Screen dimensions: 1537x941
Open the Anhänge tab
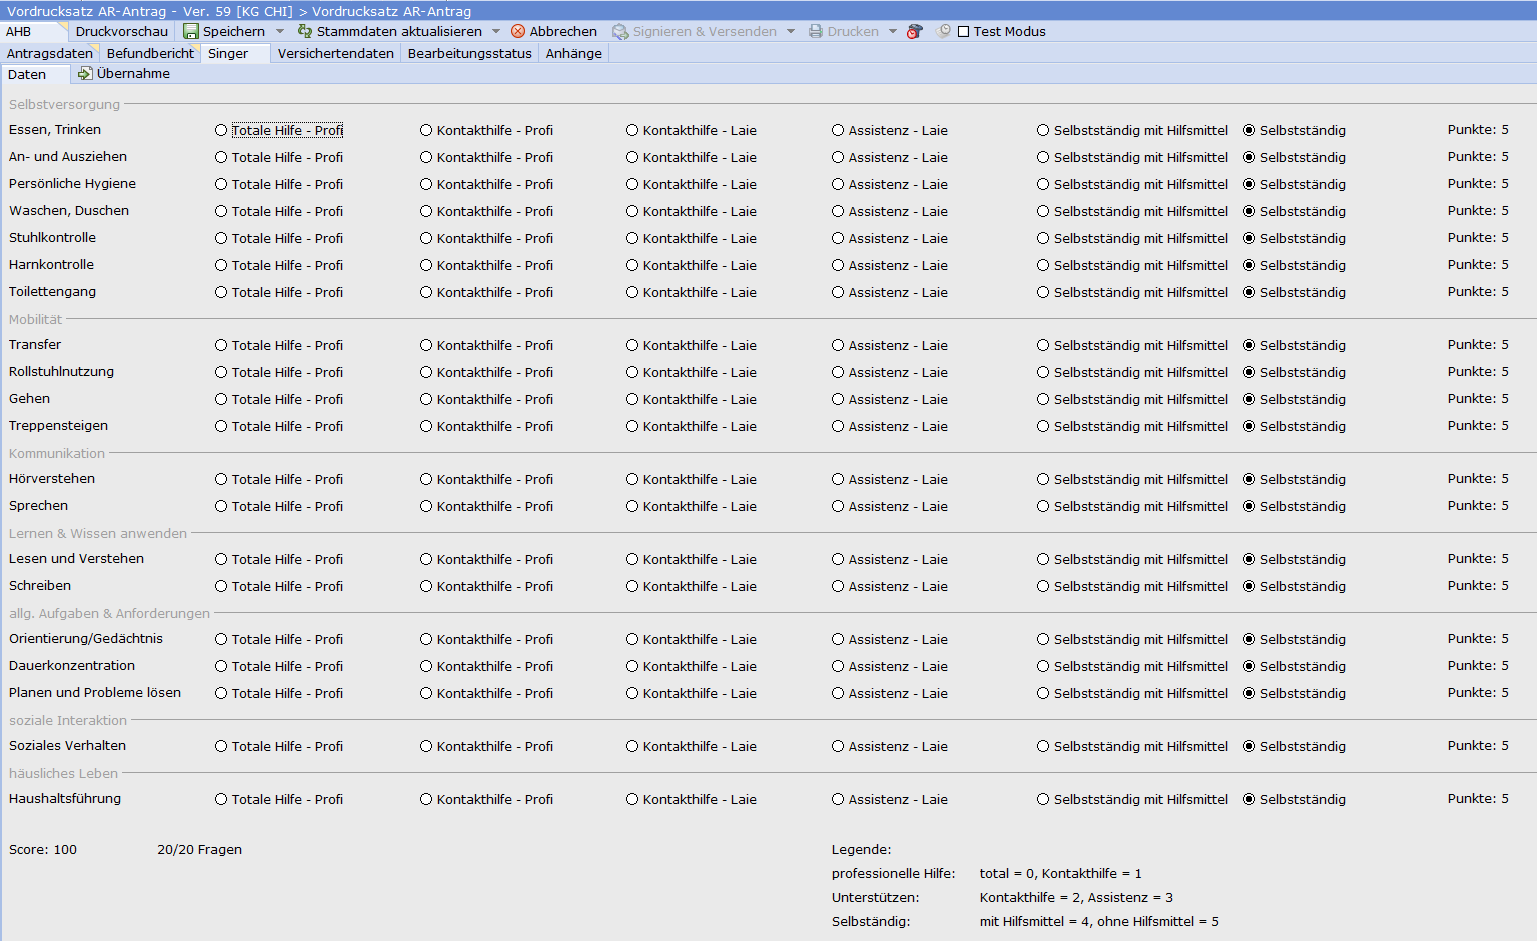tap(574, 54)
